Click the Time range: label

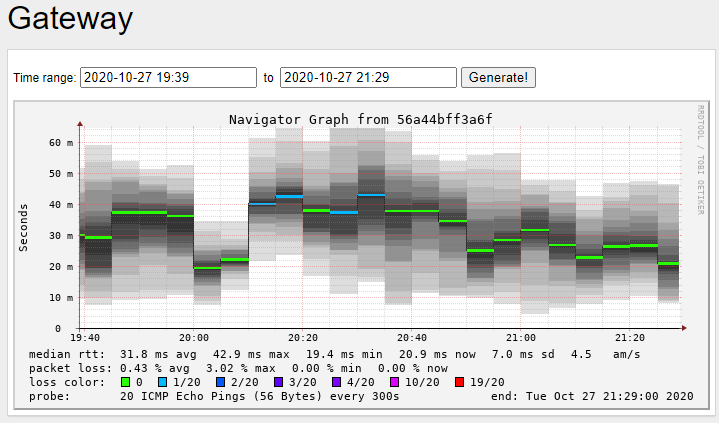click(x=44, y=78)
